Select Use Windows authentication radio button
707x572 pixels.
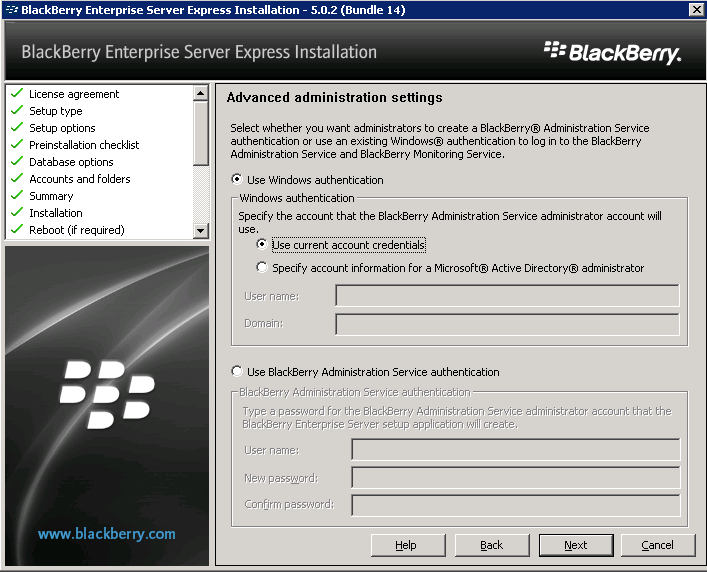pyautogui.click(x=237, y=180)
